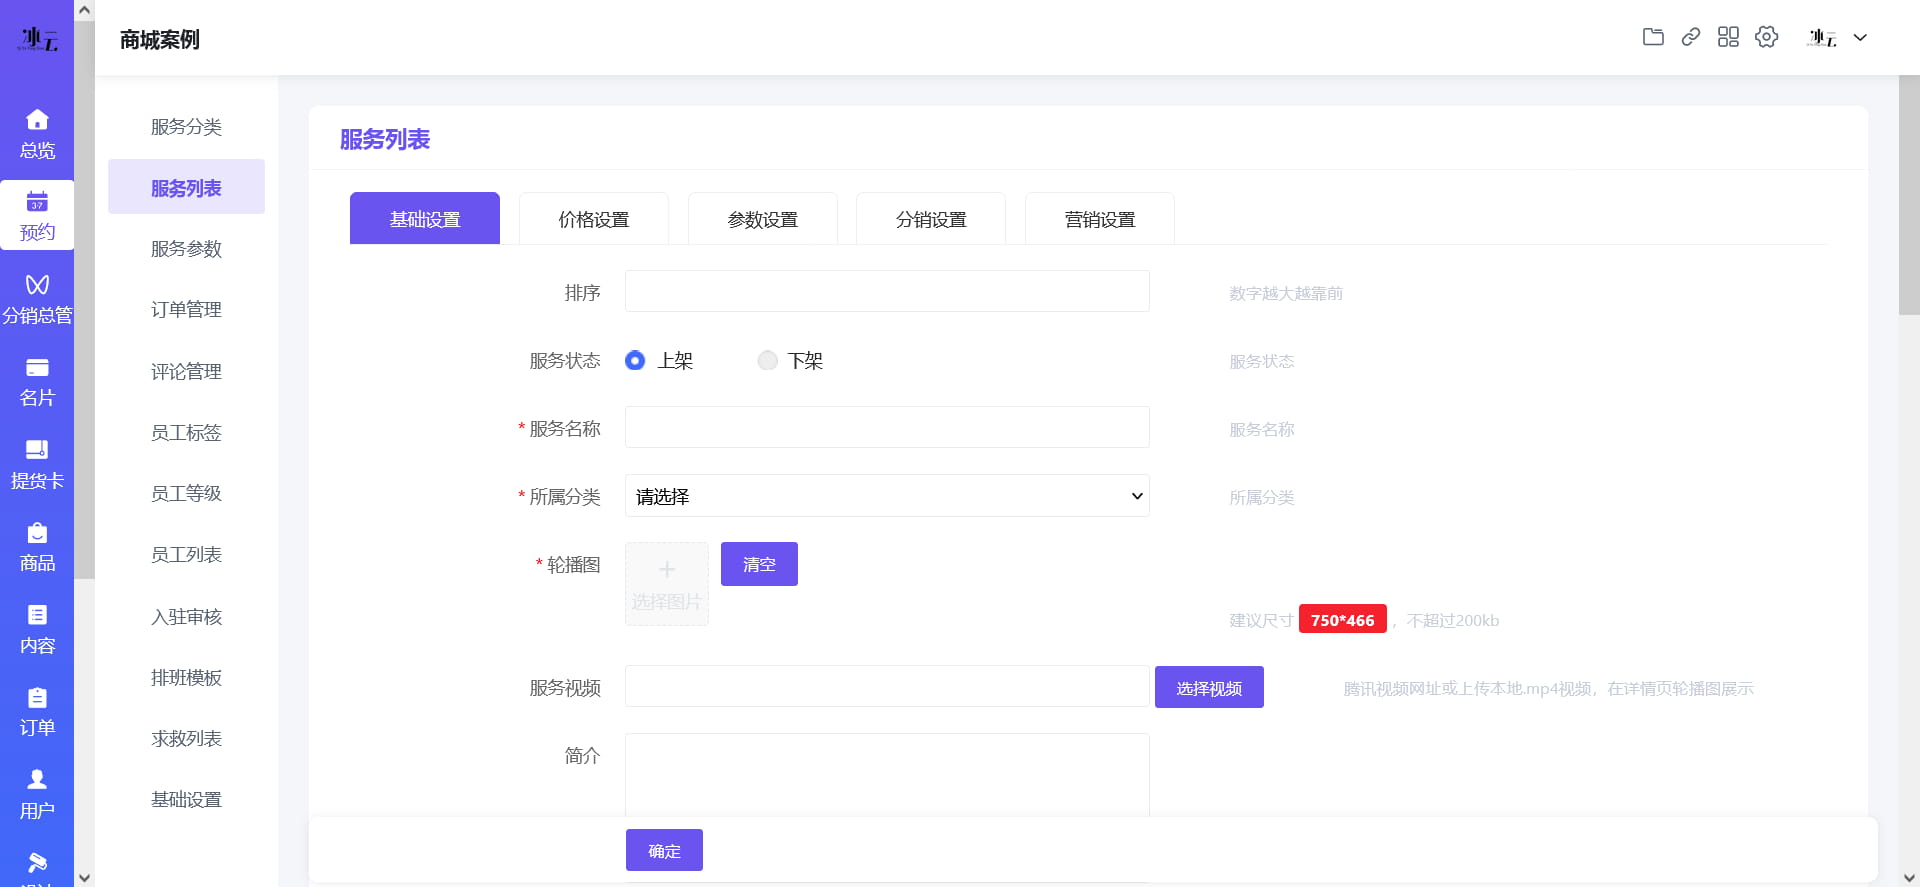Focus the 服务名称 input field
This screenshot has width=1920, height=887.
[887, 427]
